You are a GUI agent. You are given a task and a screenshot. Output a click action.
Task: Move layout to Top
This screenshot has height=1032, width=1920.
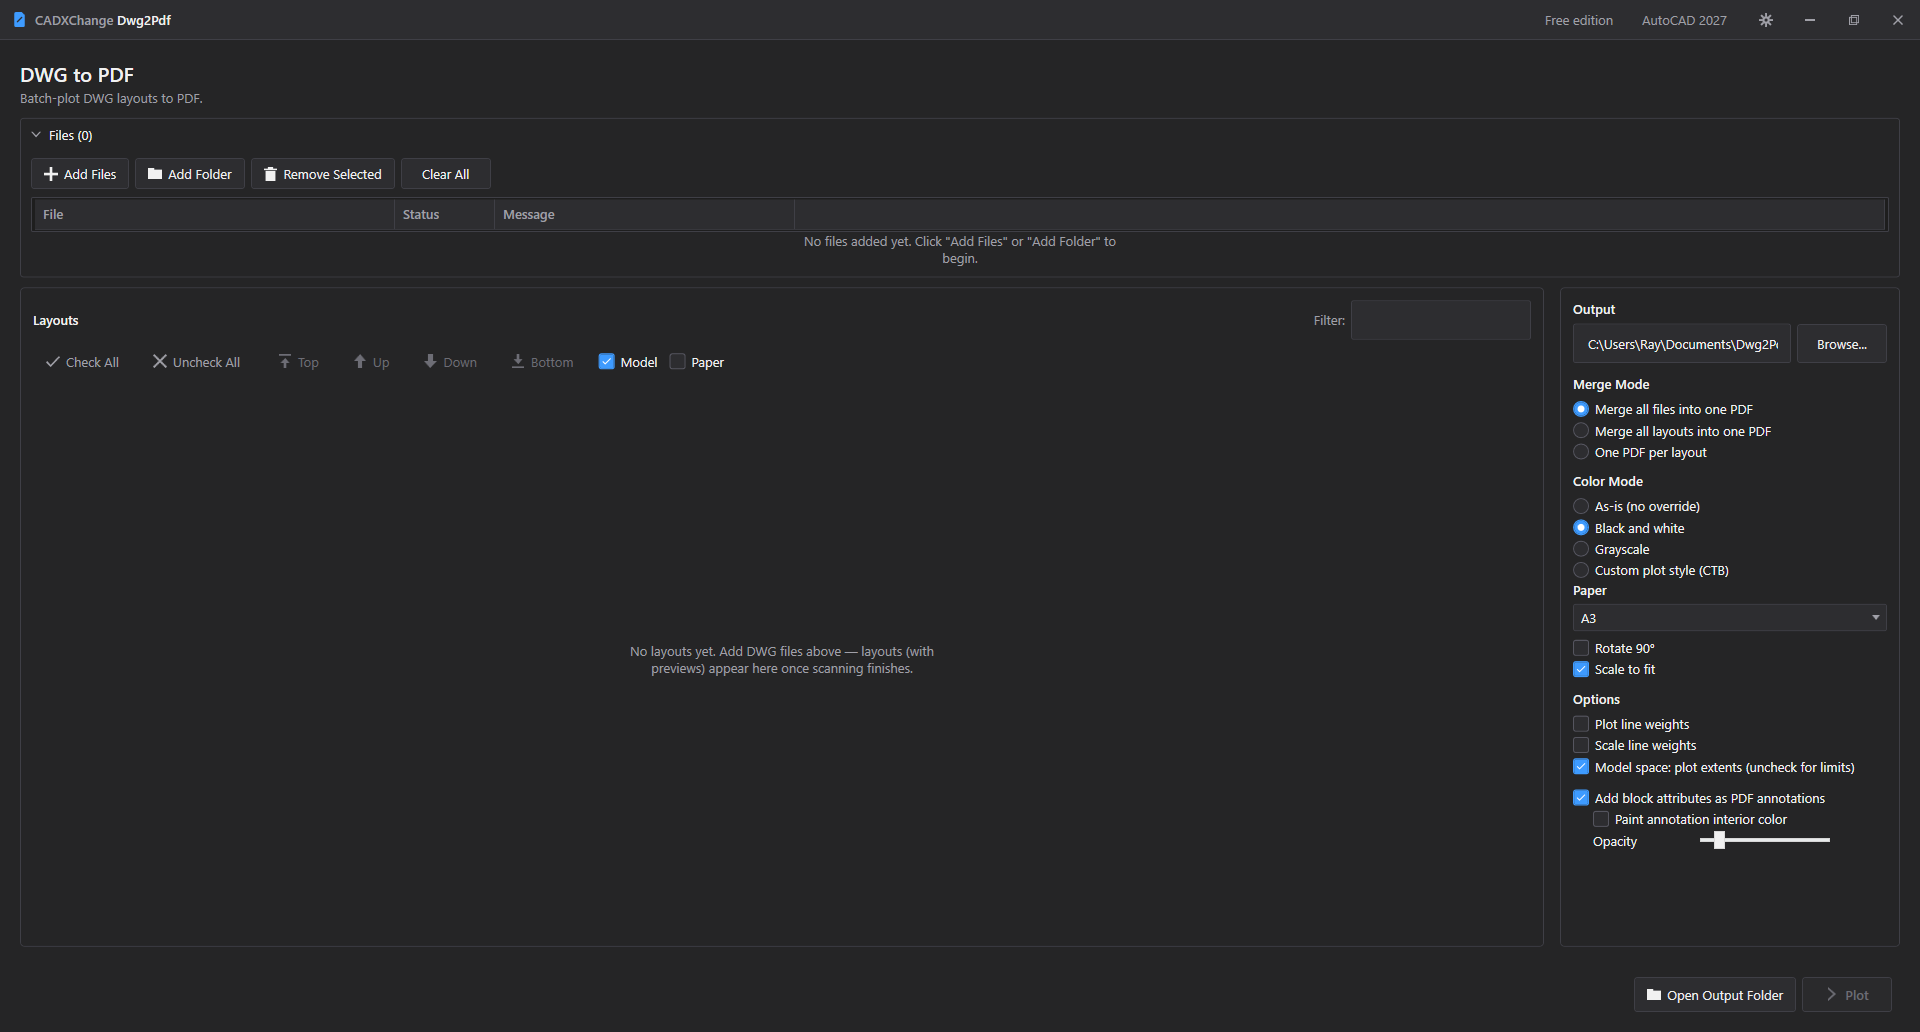click(298, 362)
